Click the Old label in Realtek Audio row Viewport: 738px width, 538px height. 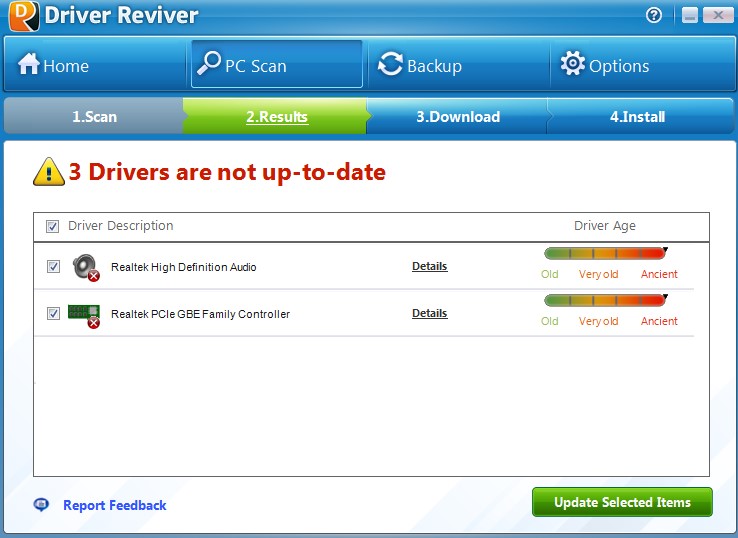tap(549, 274)
